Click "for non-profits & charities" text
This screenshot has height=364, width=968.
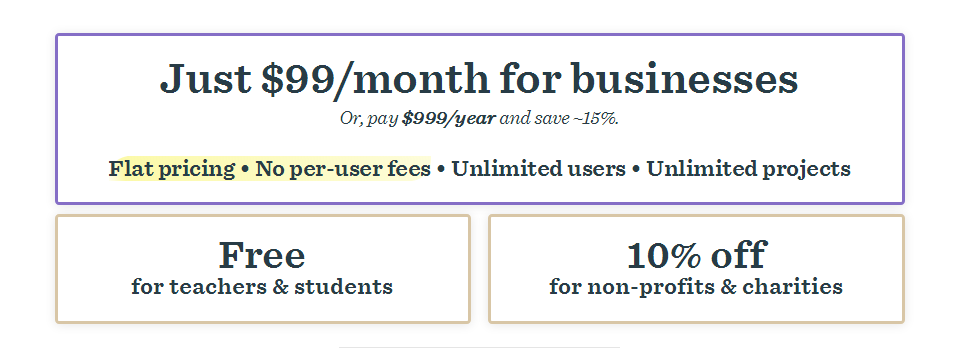pos(696,287)
